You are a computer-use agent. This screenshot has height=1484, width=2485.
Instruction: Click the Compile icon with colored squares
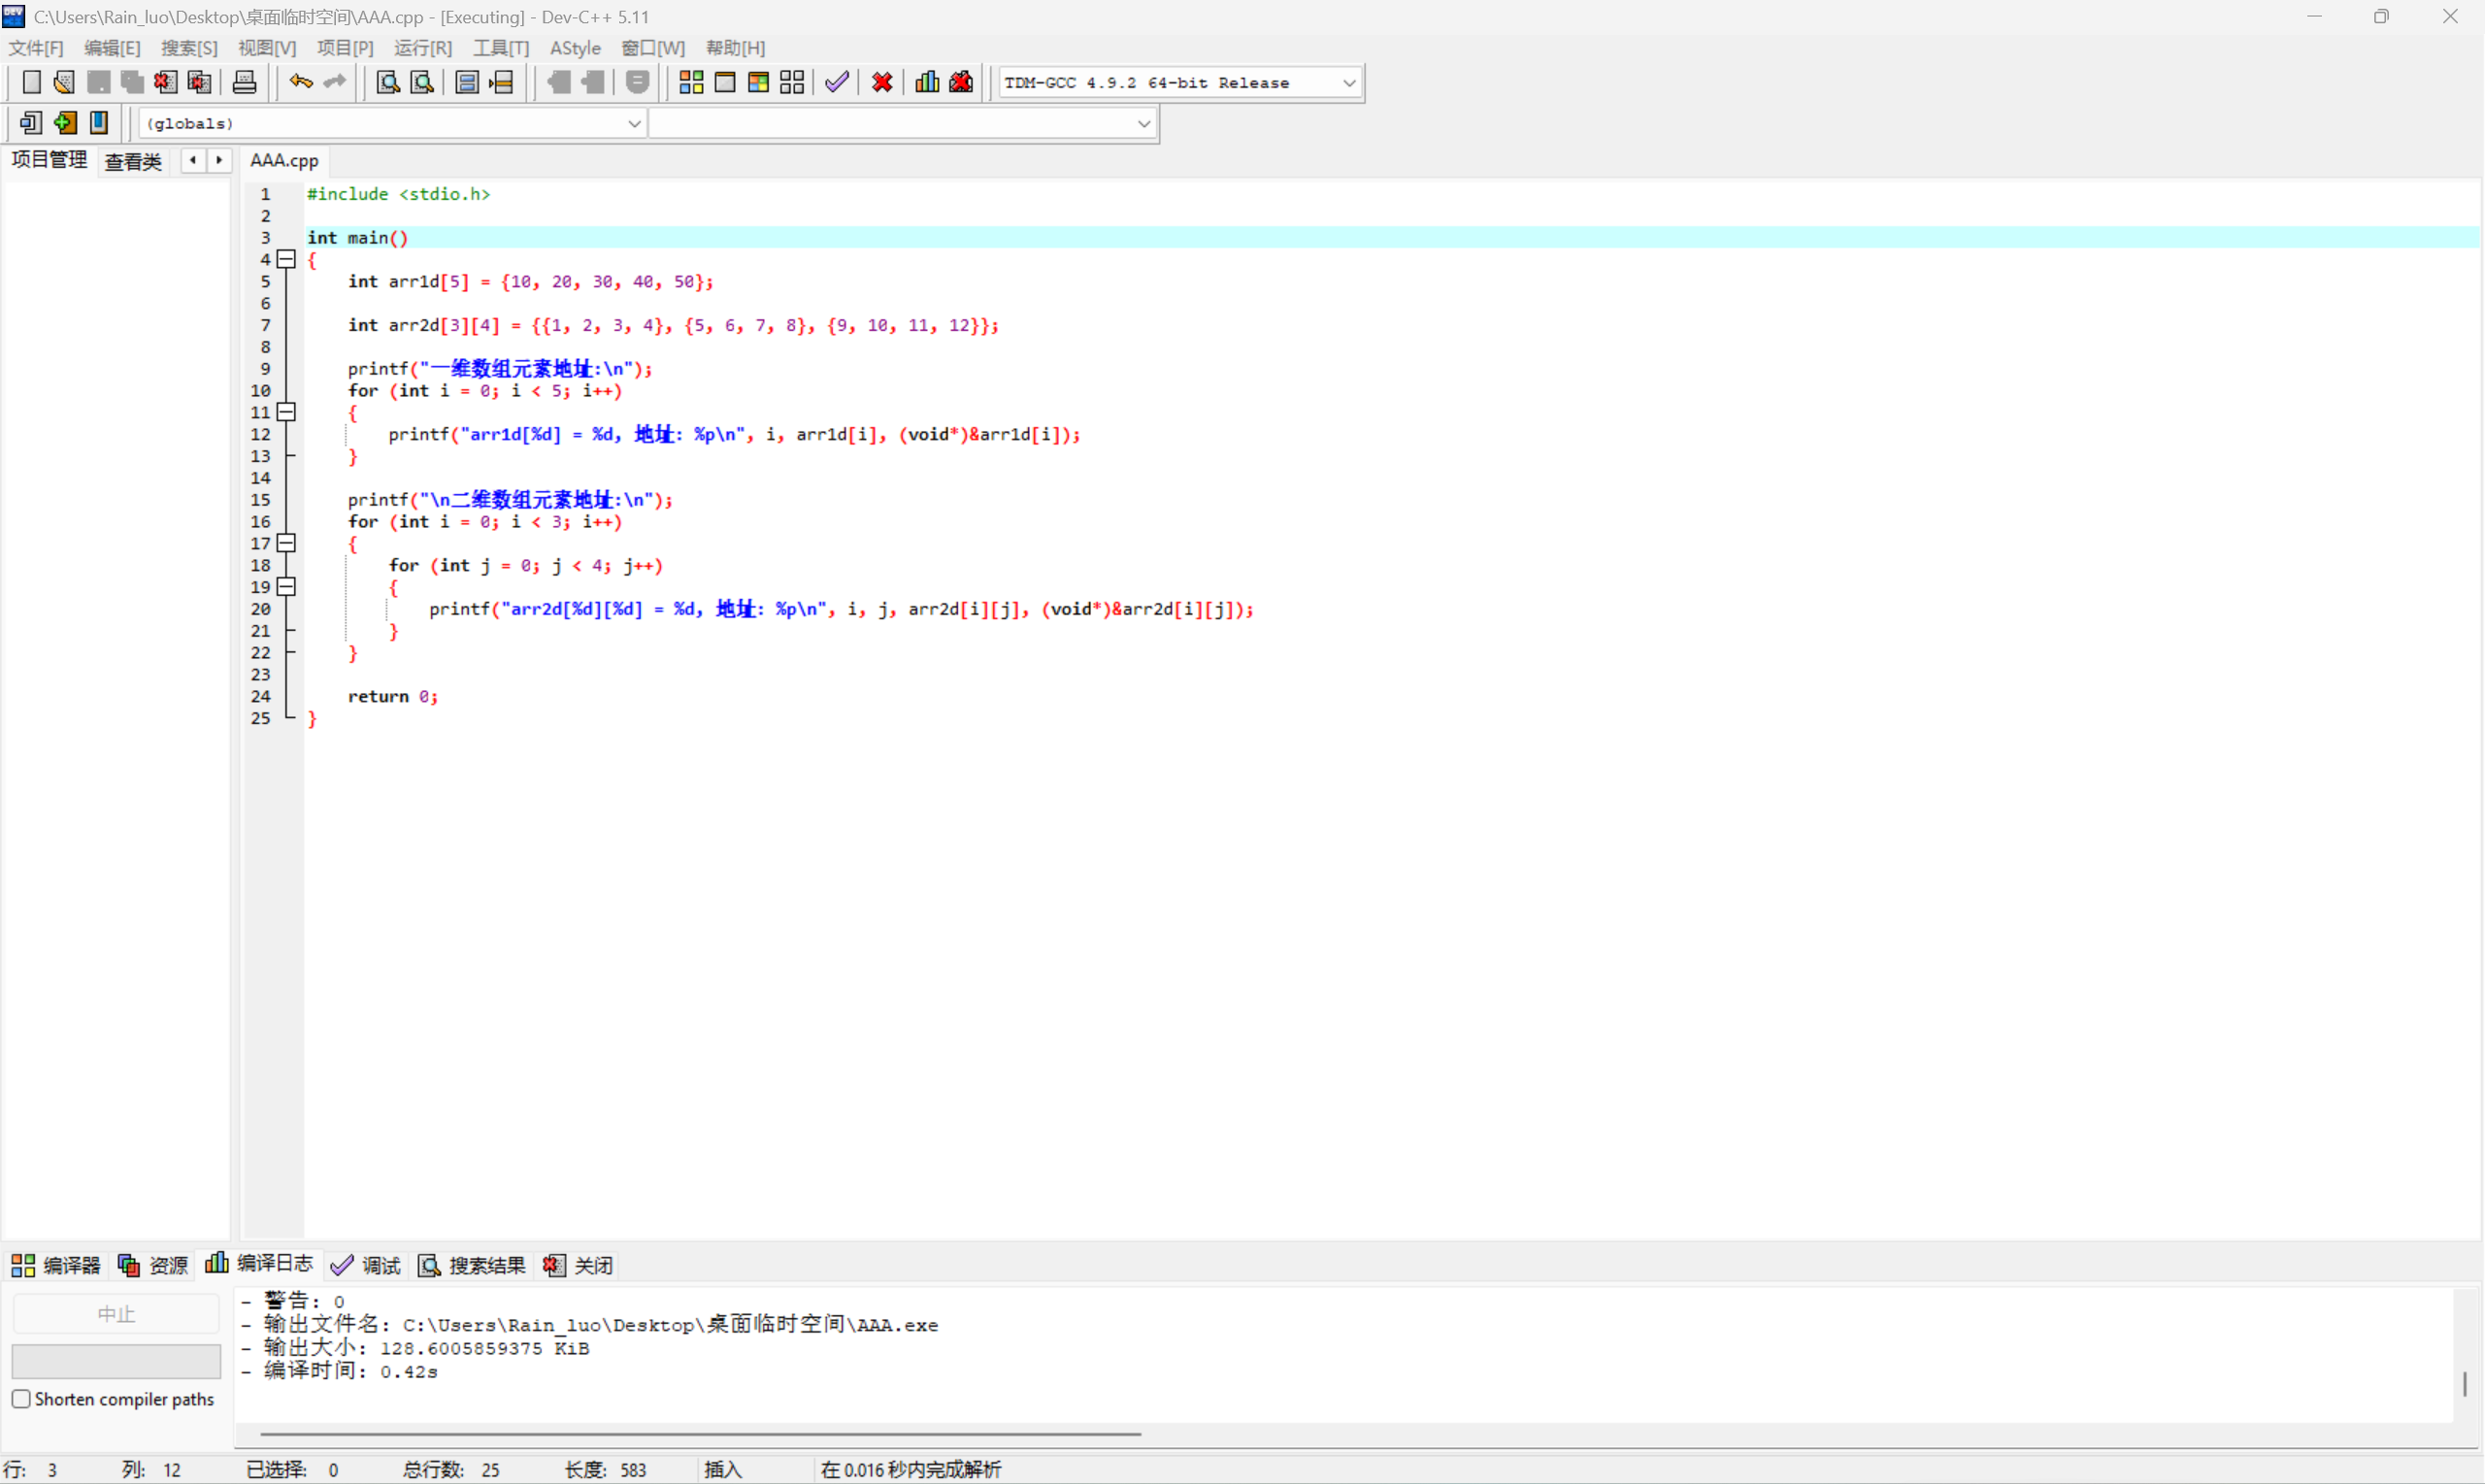point(691,82)
